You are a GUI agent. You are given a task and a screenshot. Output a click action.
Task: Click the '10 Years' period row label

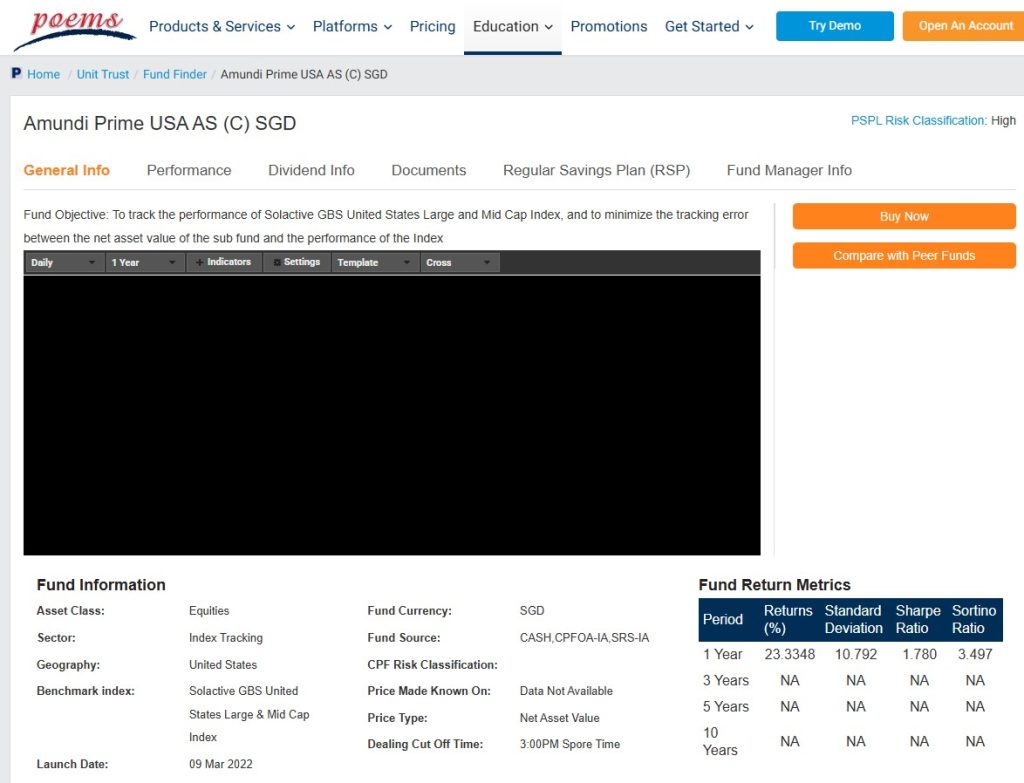720,741
